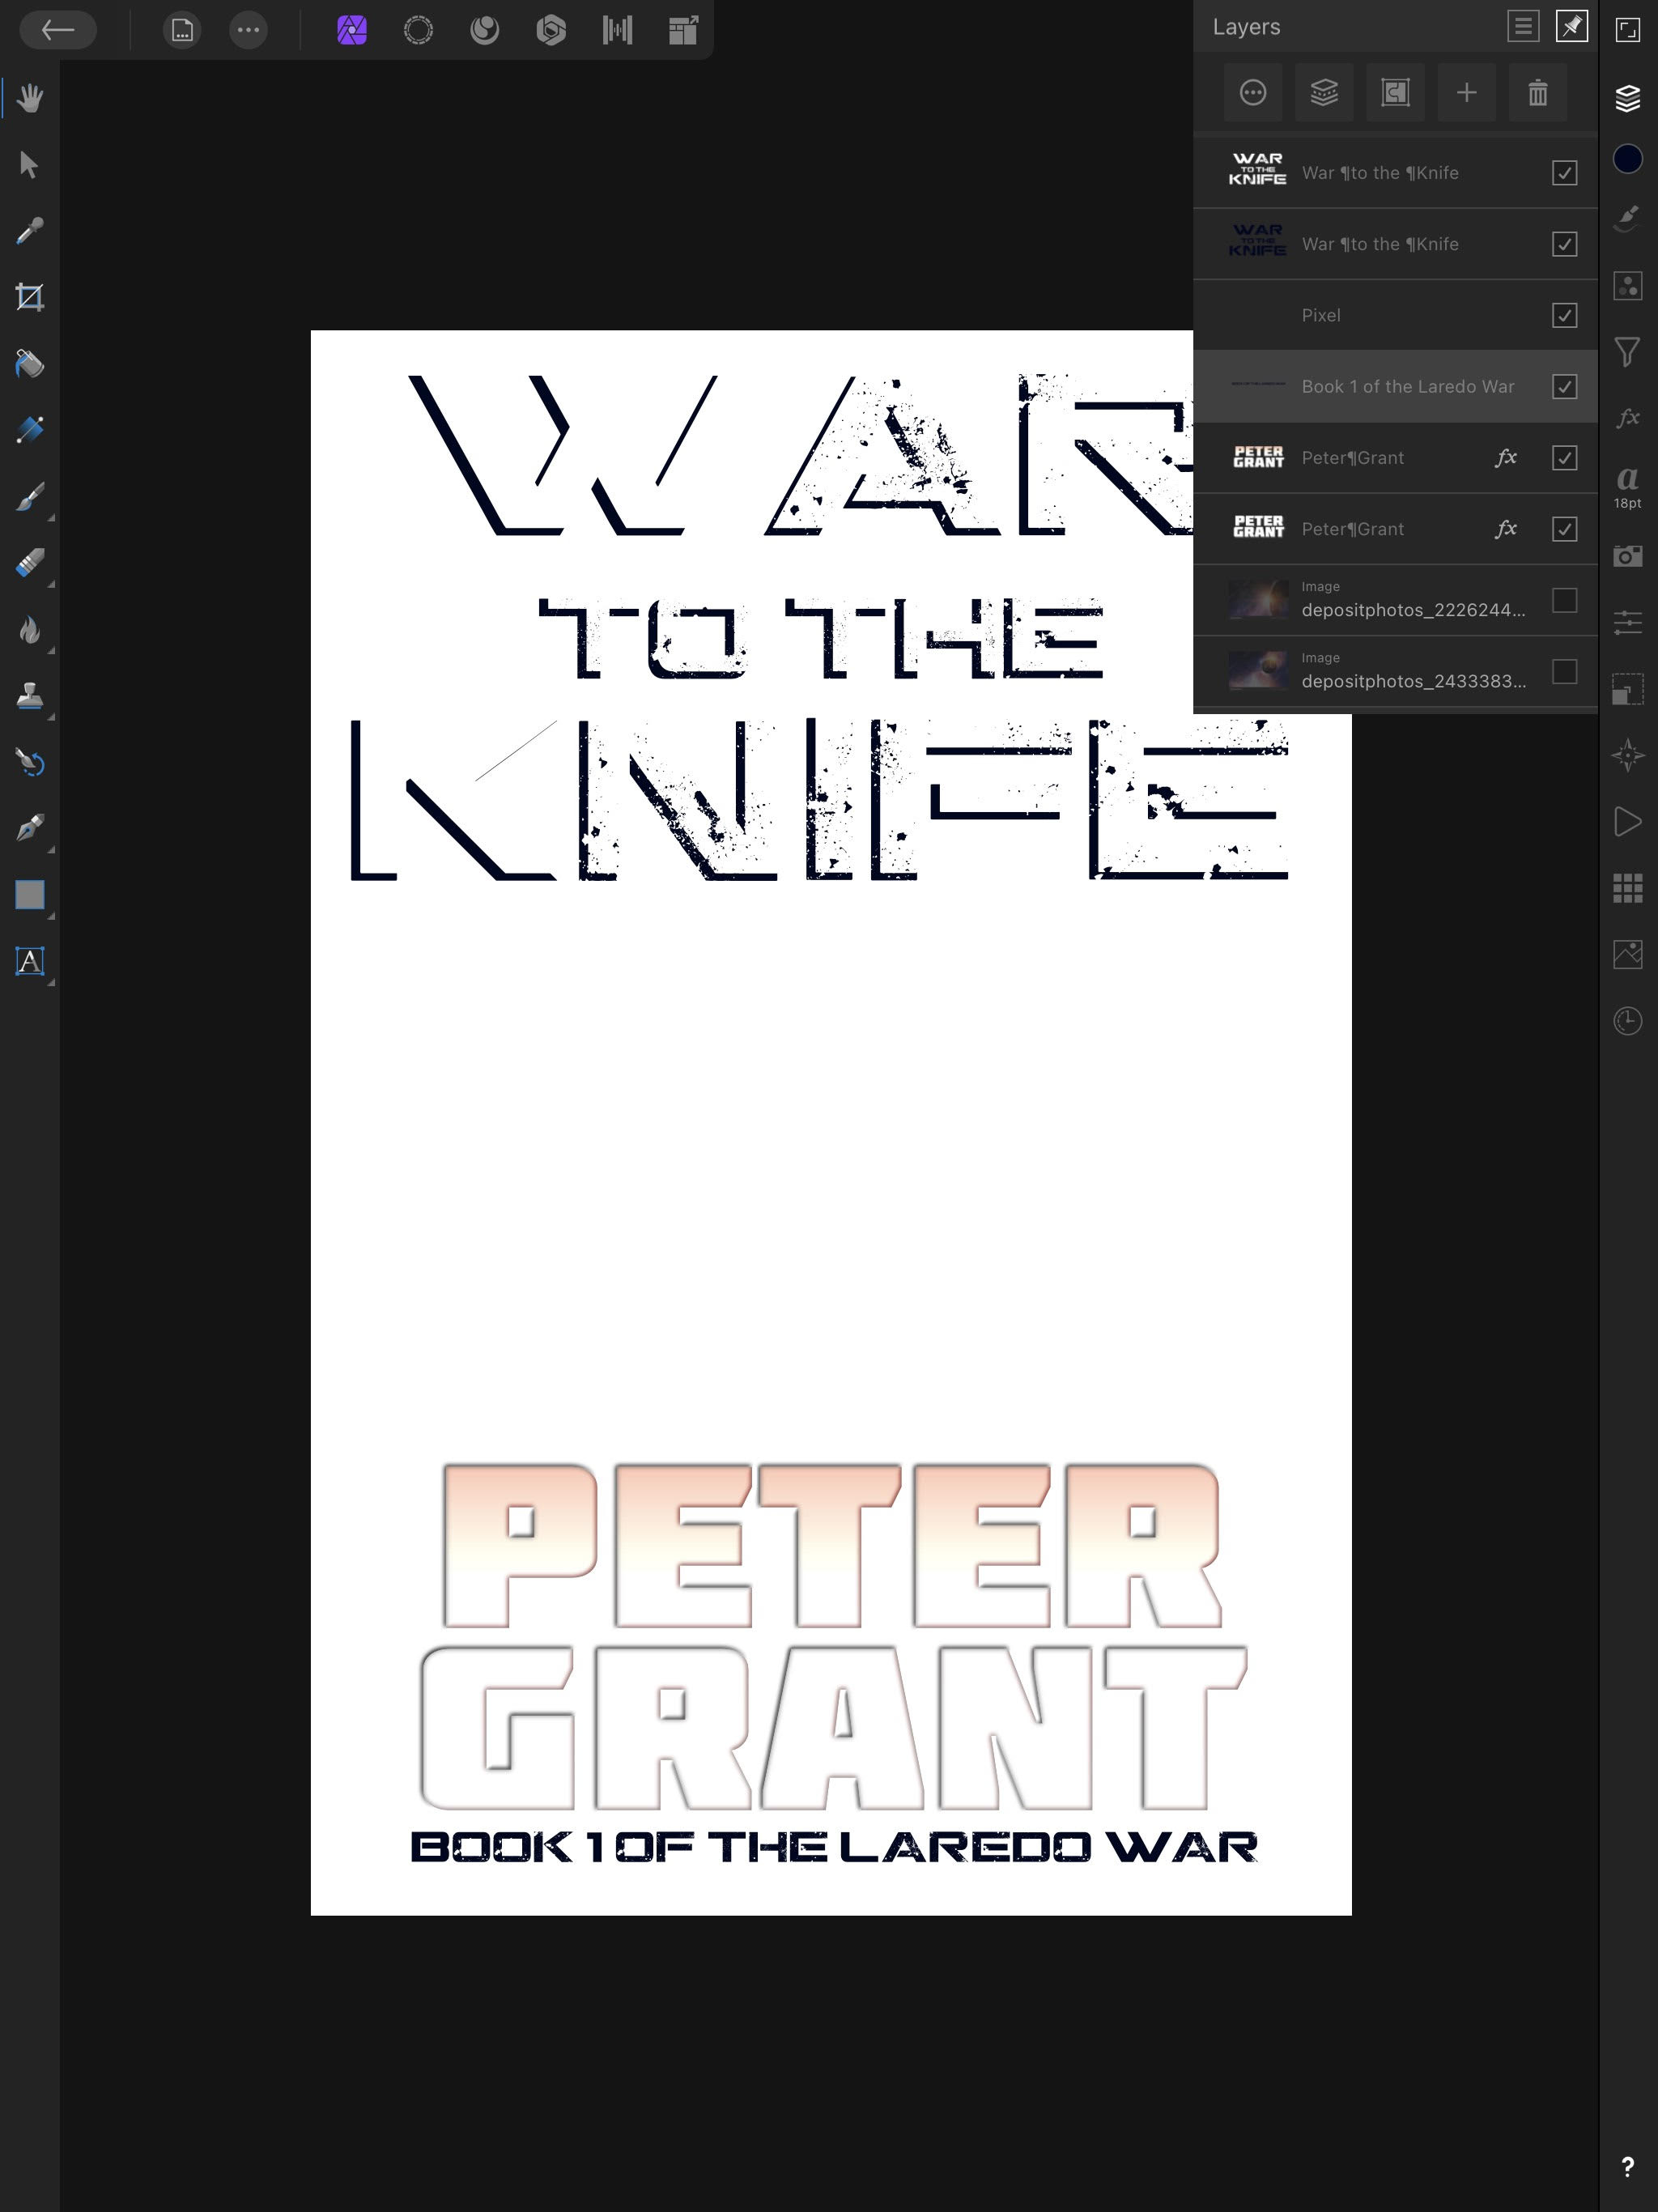Select the top War to the Knife layer
Viewport: 1658px width, 2212px height.
[x=1380, y=173]
